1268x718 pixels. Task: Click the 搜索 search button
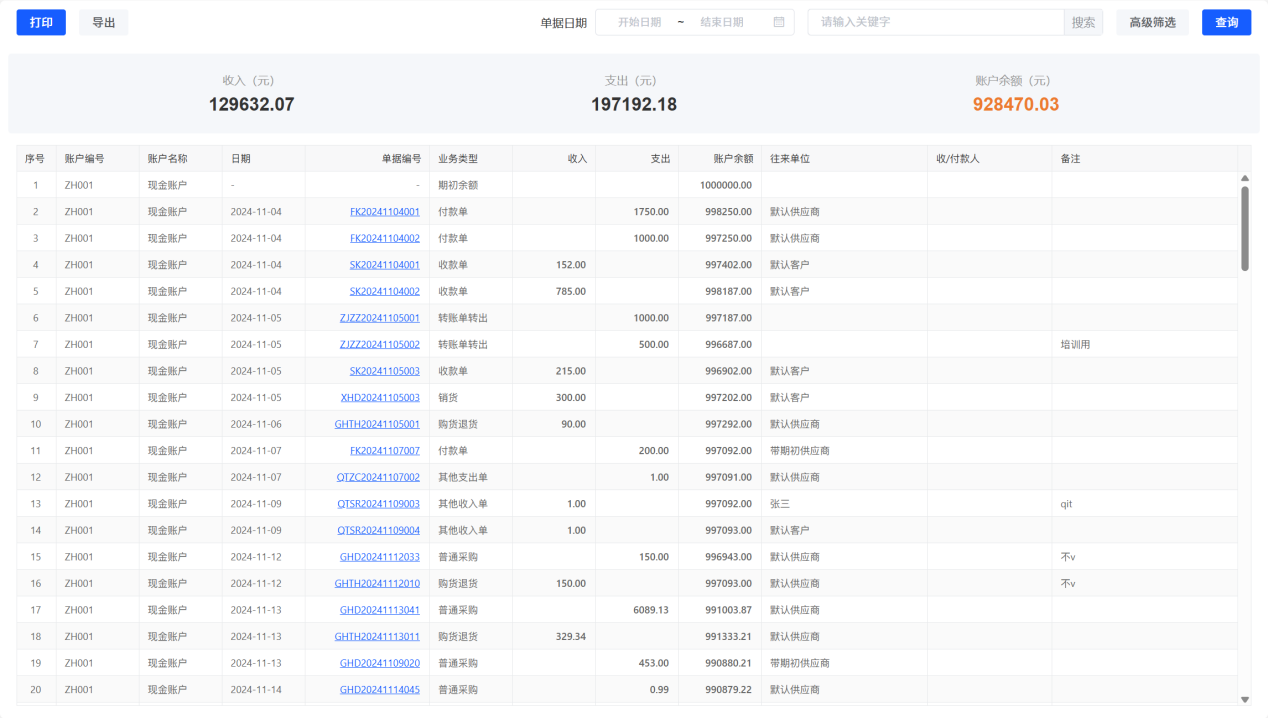pyautogui.click(x=1083, y=22)
